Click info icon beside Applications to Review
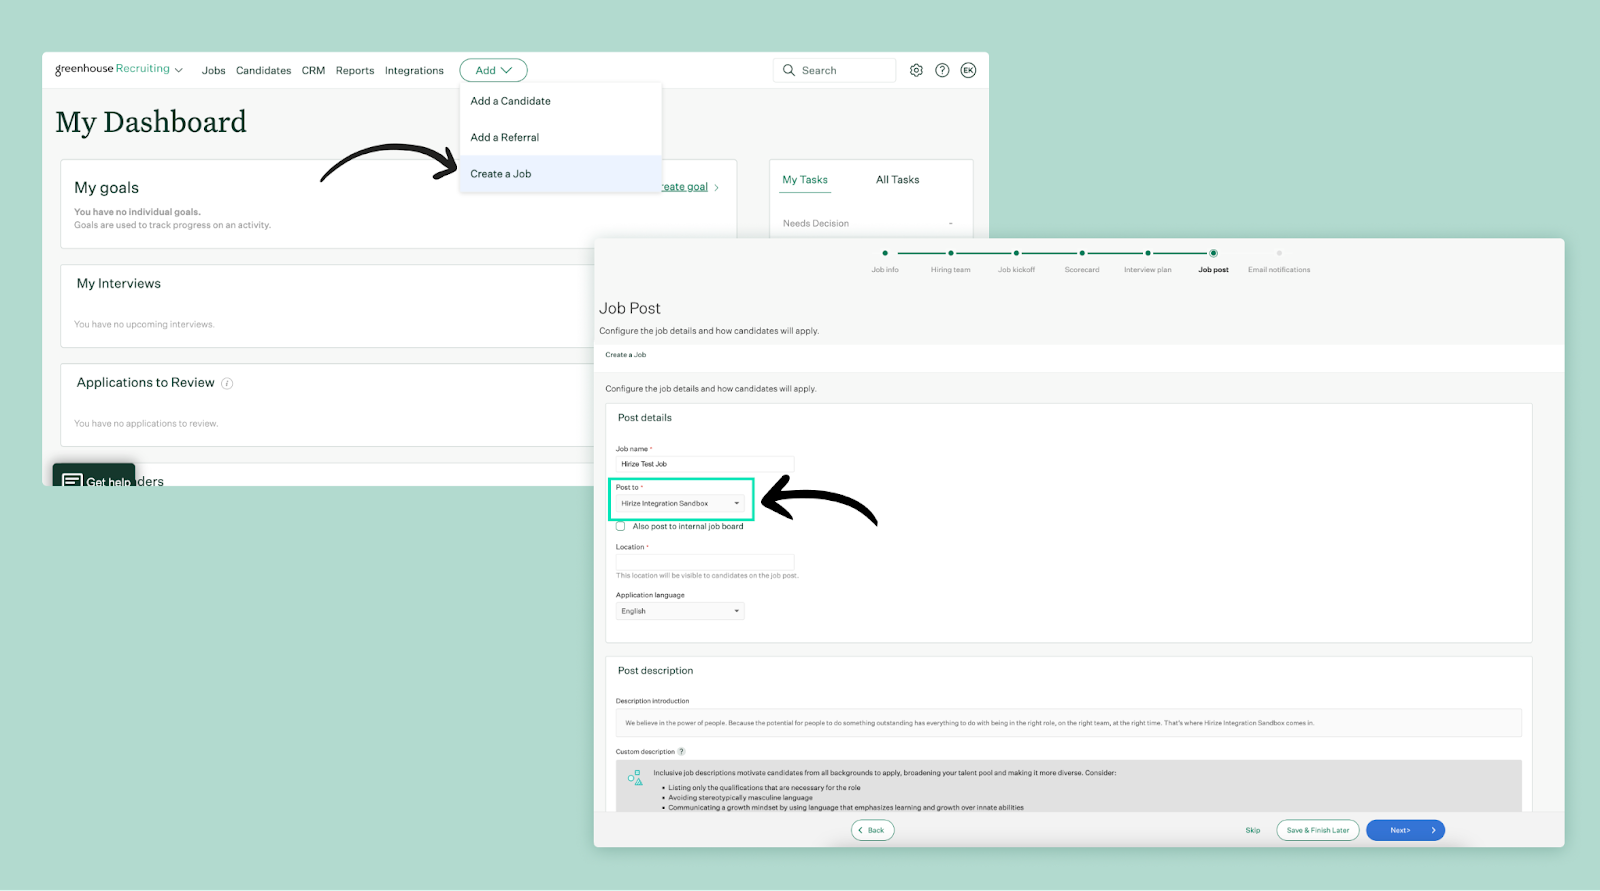1600x891 pixels. tap(227, 383)
